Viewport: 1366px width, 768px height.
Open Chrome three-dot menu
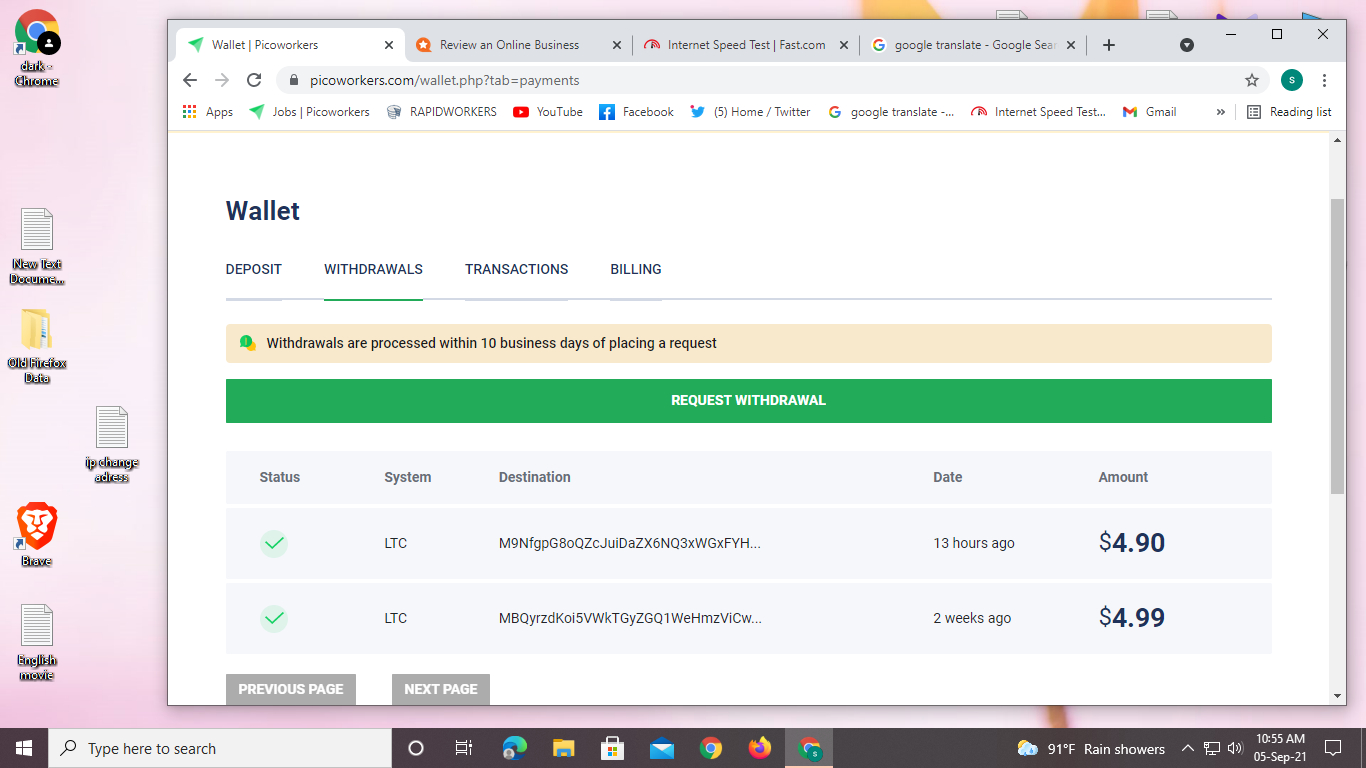click(x=1324, y=80)
